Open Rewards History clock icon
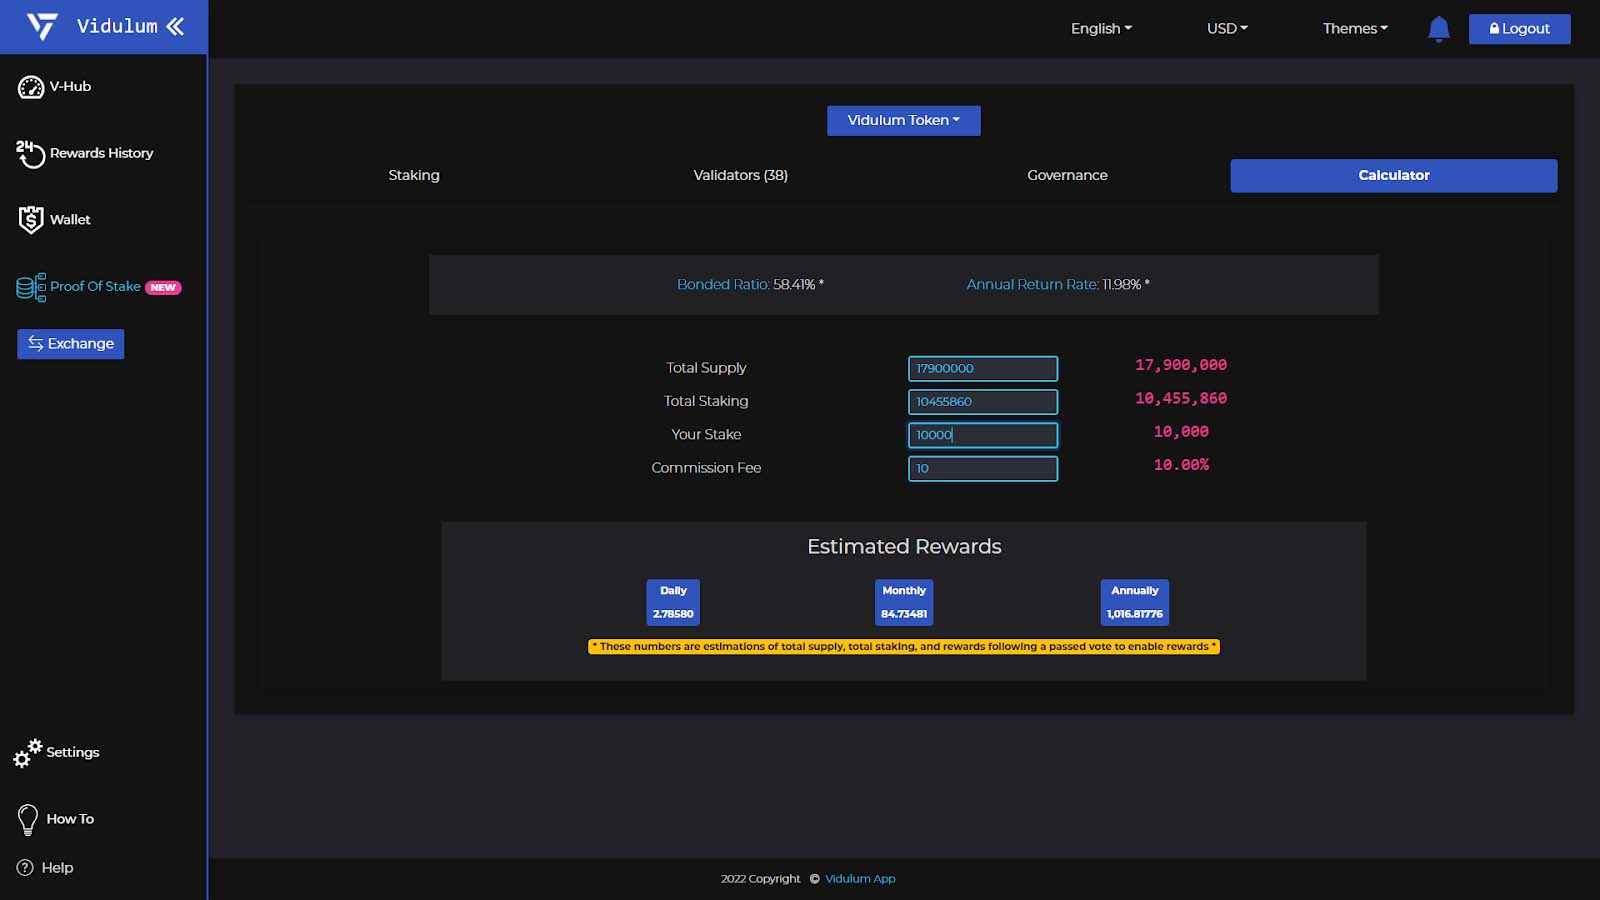The width and height of the screenshot is (1600, 900). point(30,154)
